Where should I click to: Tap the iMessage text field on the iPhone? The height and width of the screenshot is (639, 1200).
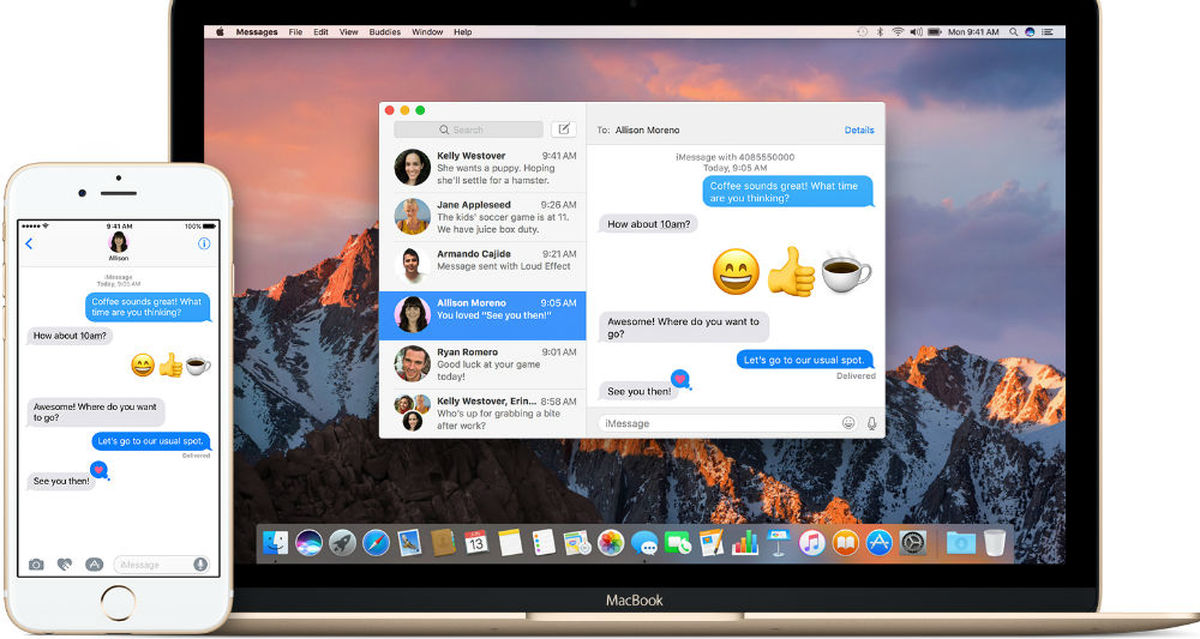click(162, 564)
